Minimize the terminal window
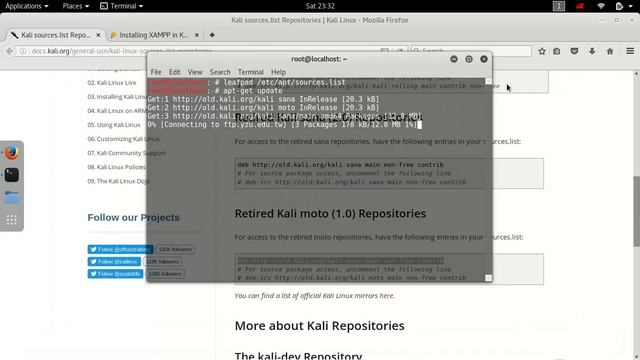Screen dimensions: 640x360 [453, 59]
